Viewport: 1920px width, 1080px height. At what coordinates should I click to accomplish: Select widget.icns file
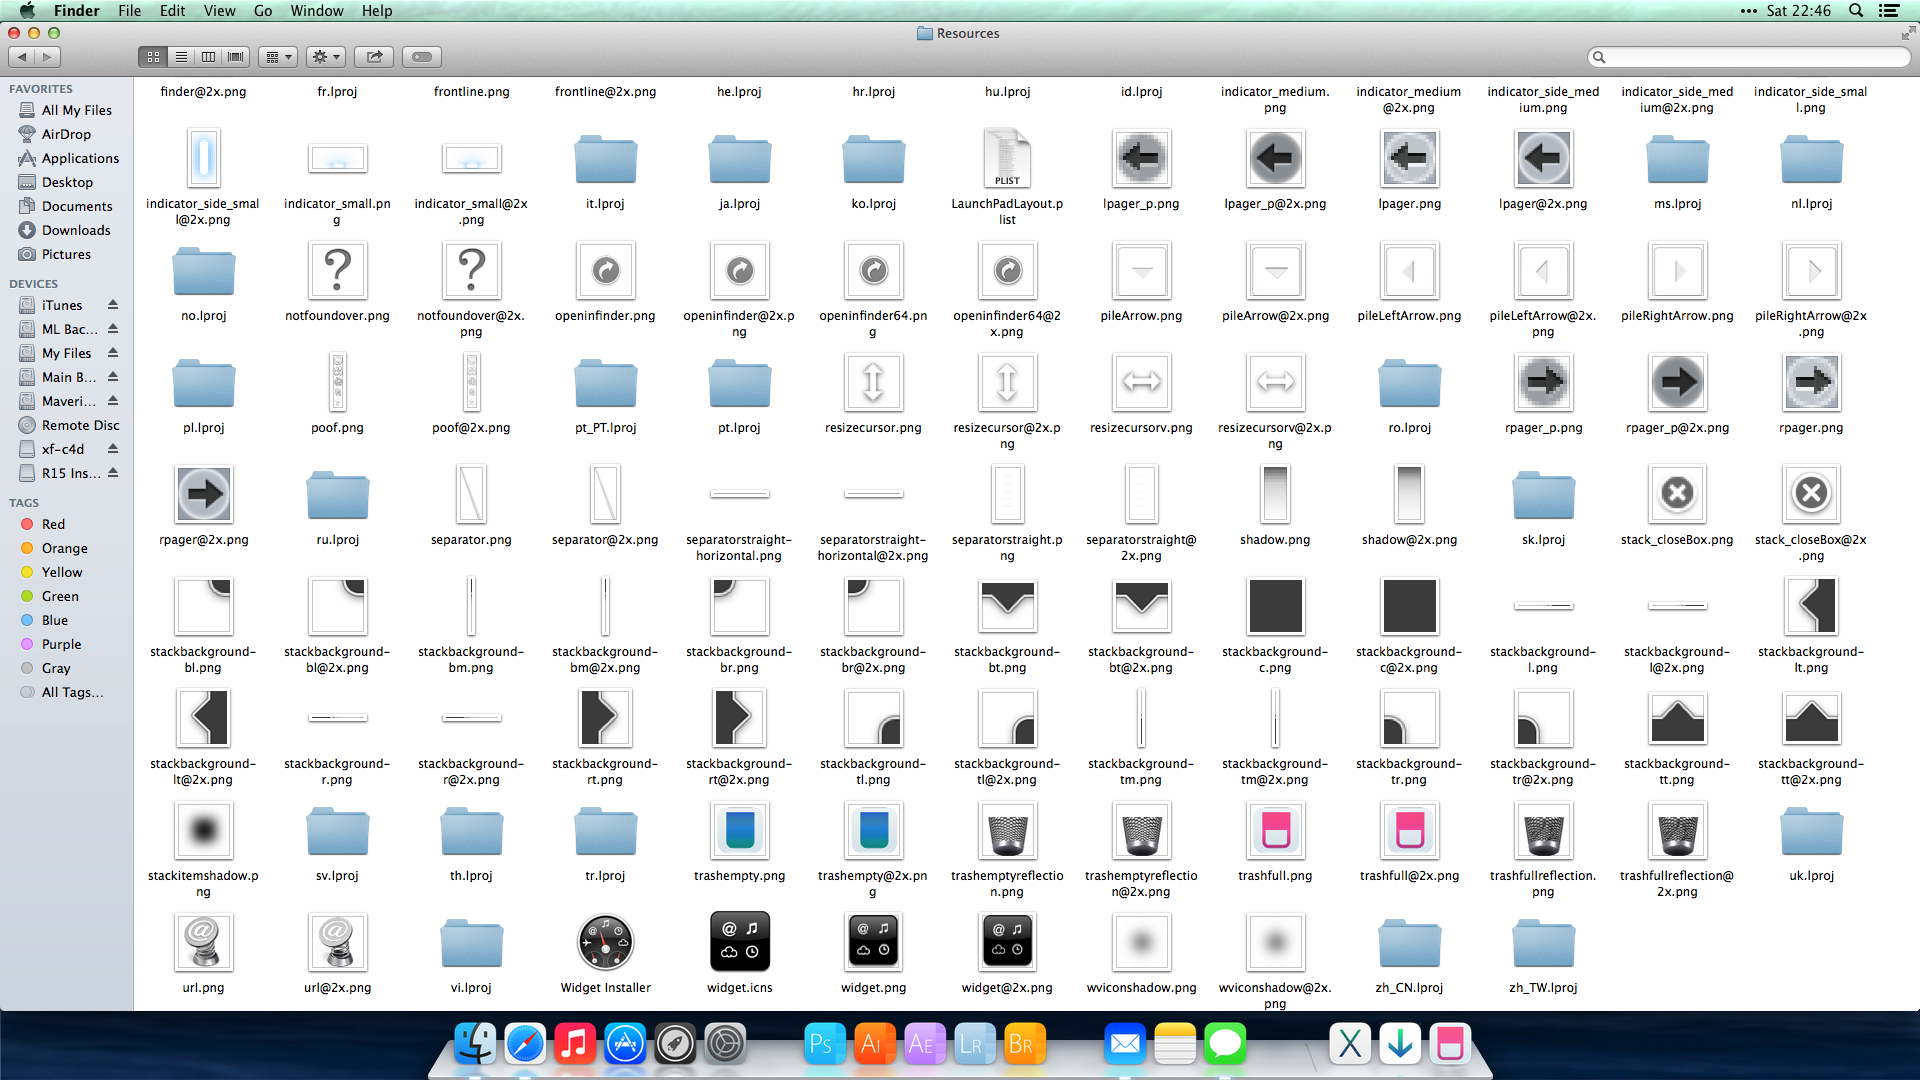[739, 942]
